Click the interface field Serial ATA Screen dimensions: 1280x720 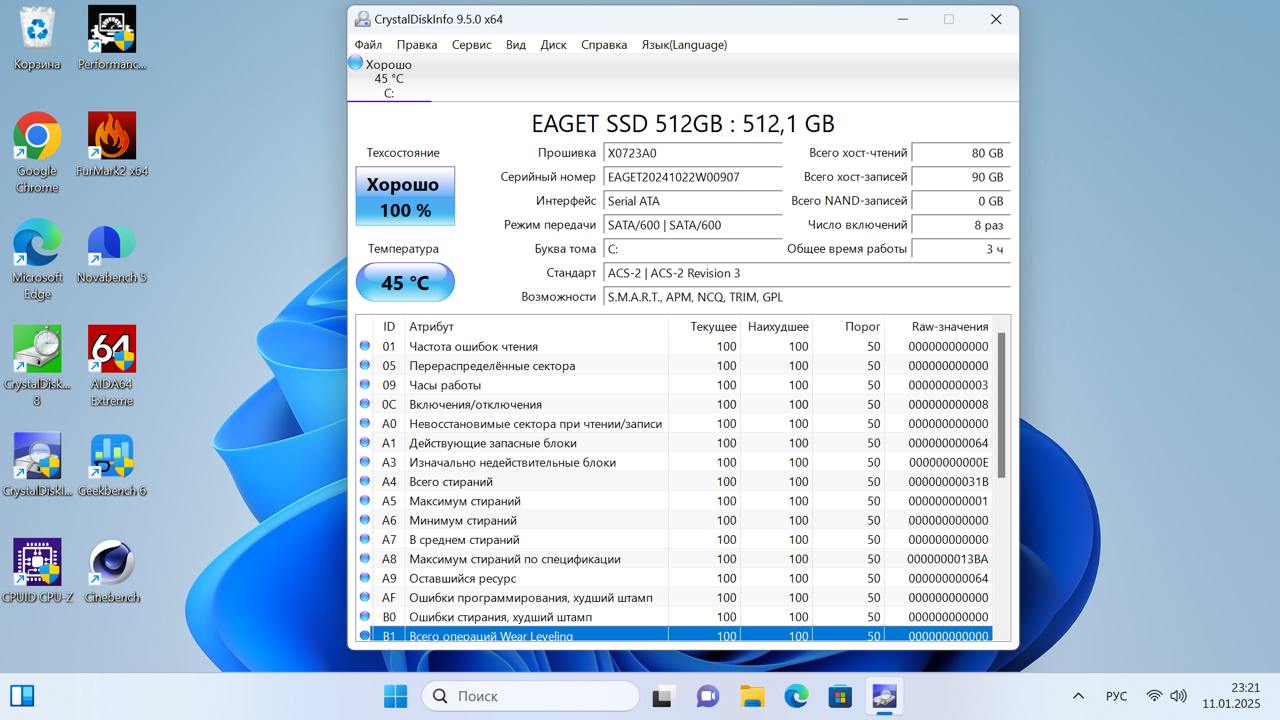click(x=693, y=201)
